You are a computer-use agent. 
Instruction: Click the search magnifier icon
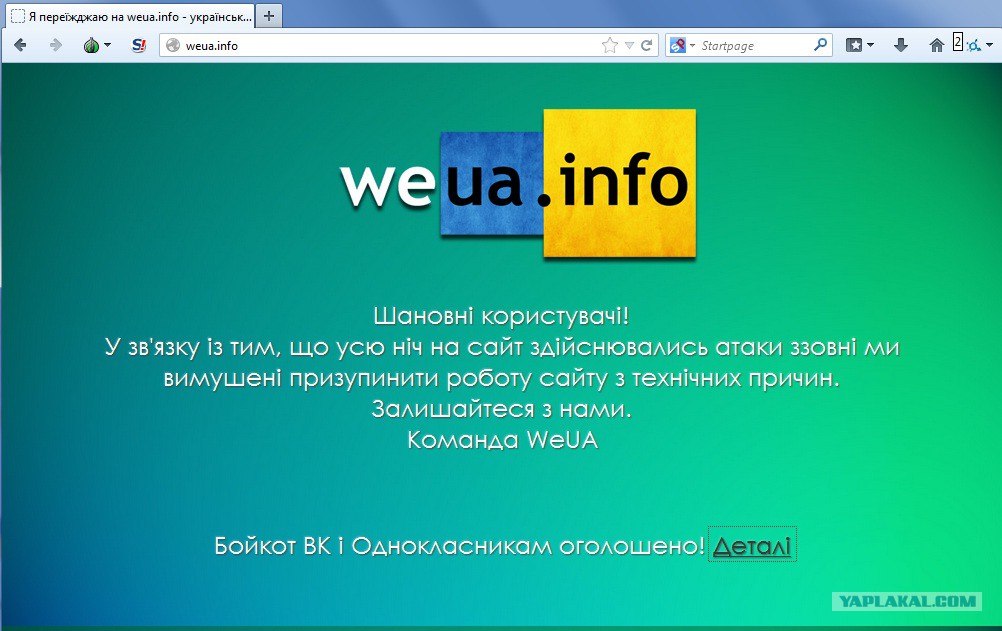pyautogui.click(x=820, y=45)
